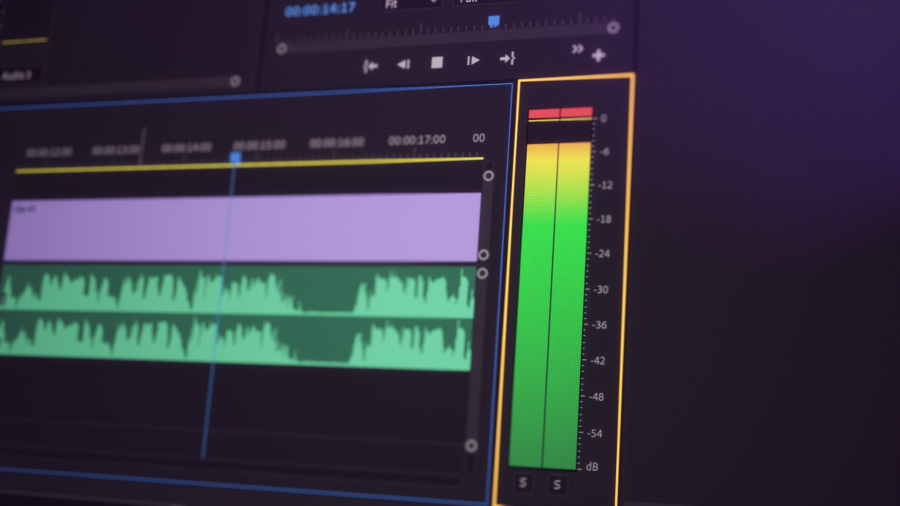900x506 pixels.
Task: Reset the left red clipping indicator
Action: pos(544,112)
